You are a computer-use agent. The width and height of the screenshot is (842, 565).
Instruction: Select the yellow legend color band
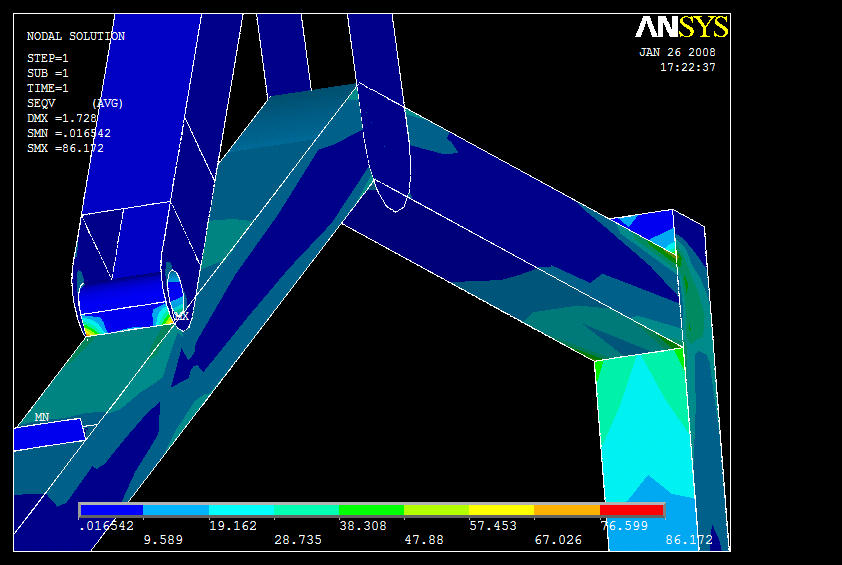502,510
